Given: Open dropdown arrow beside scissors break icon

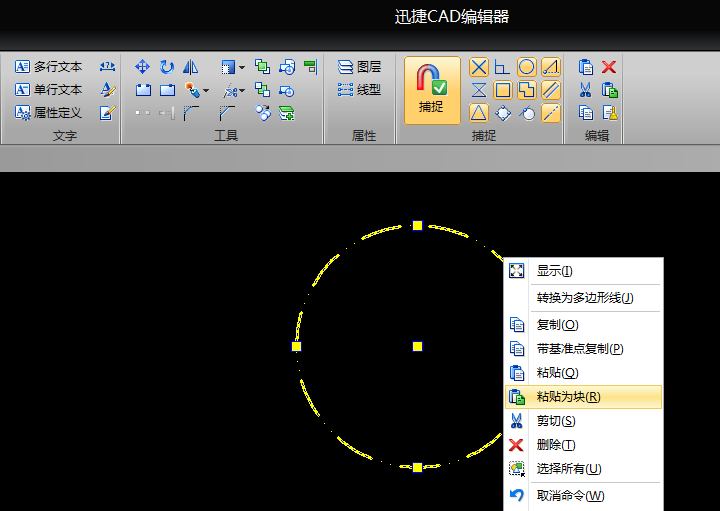Looking at the screenshot, I should (x=242, y=90).
